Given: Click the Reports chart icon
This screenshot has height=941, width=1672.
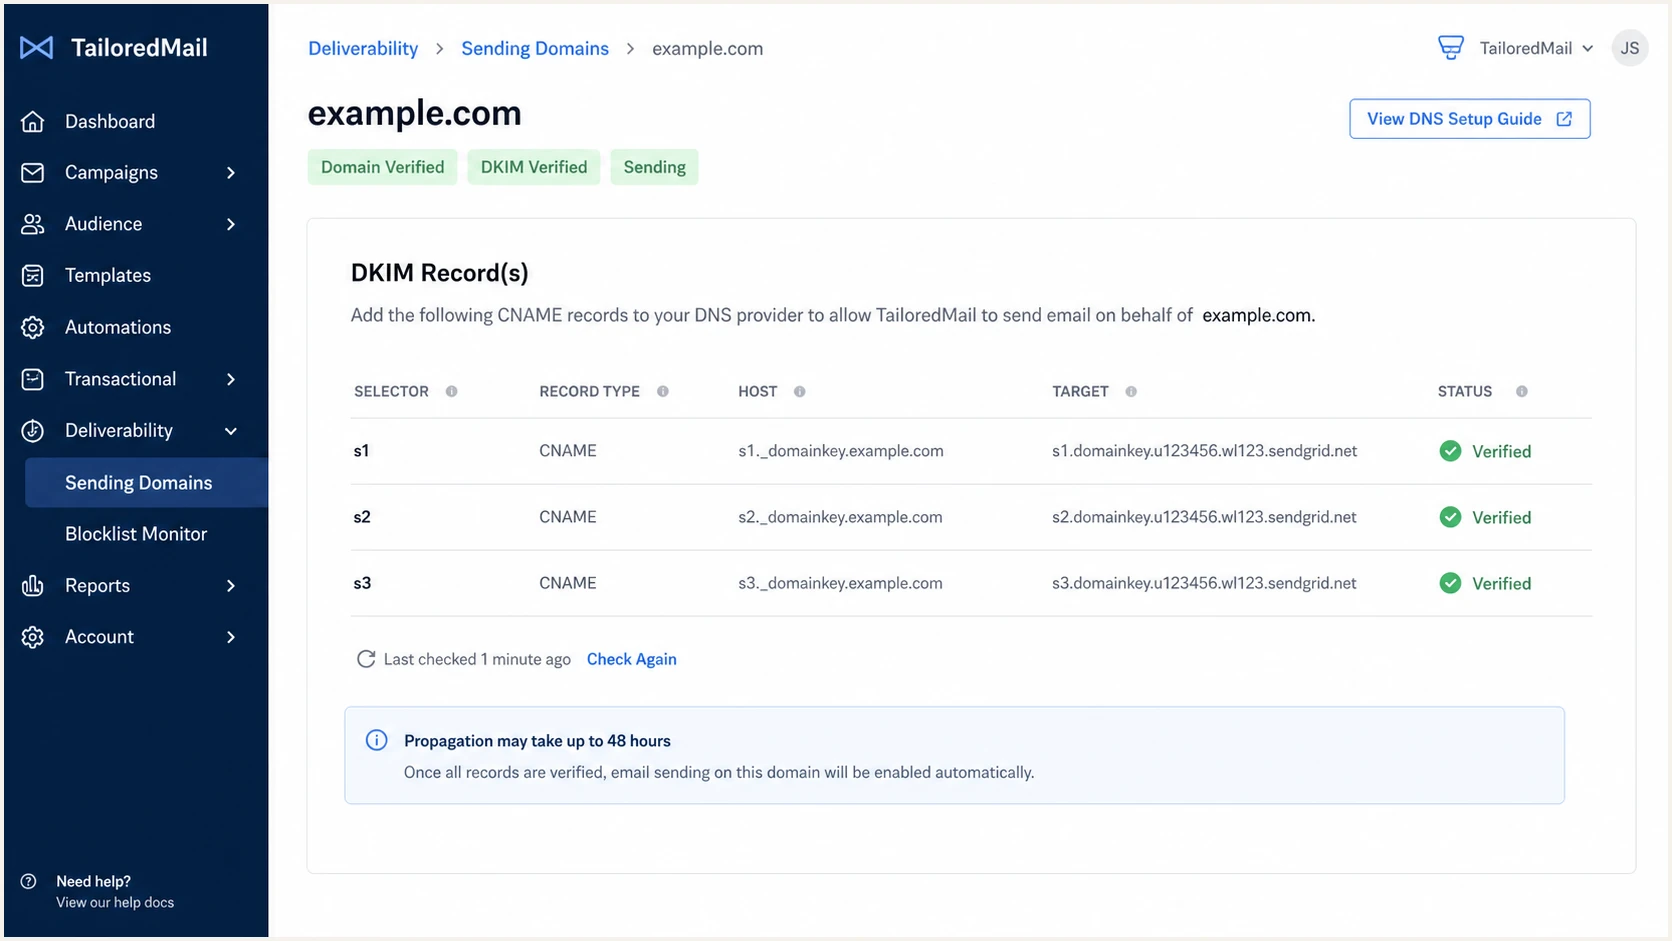Looking at the screenshot, I should point(33,586).
